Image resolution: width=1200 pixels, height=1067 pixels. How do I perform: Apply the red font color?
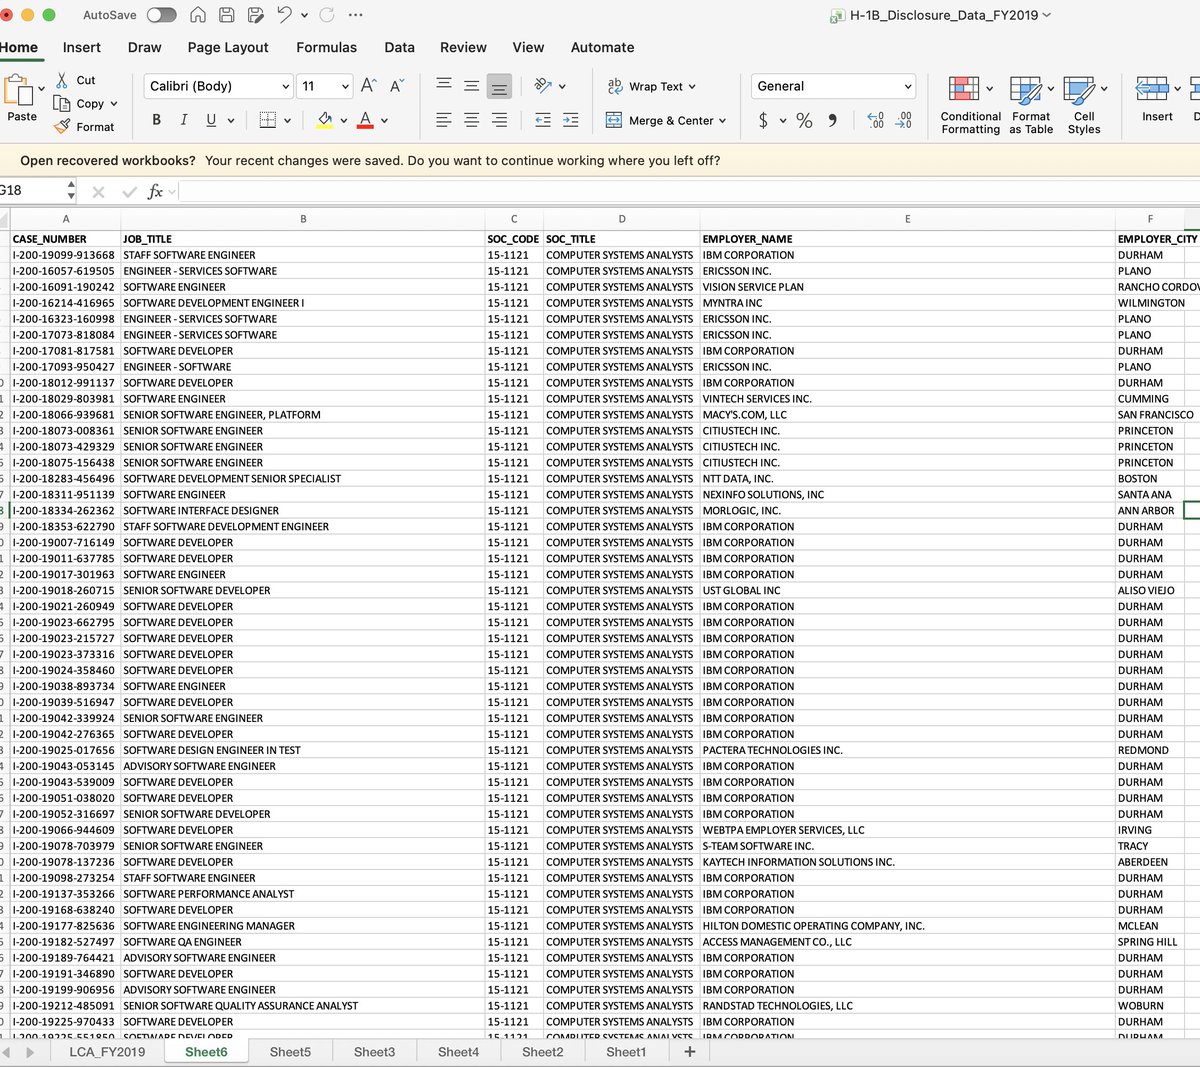click(365, 120)
